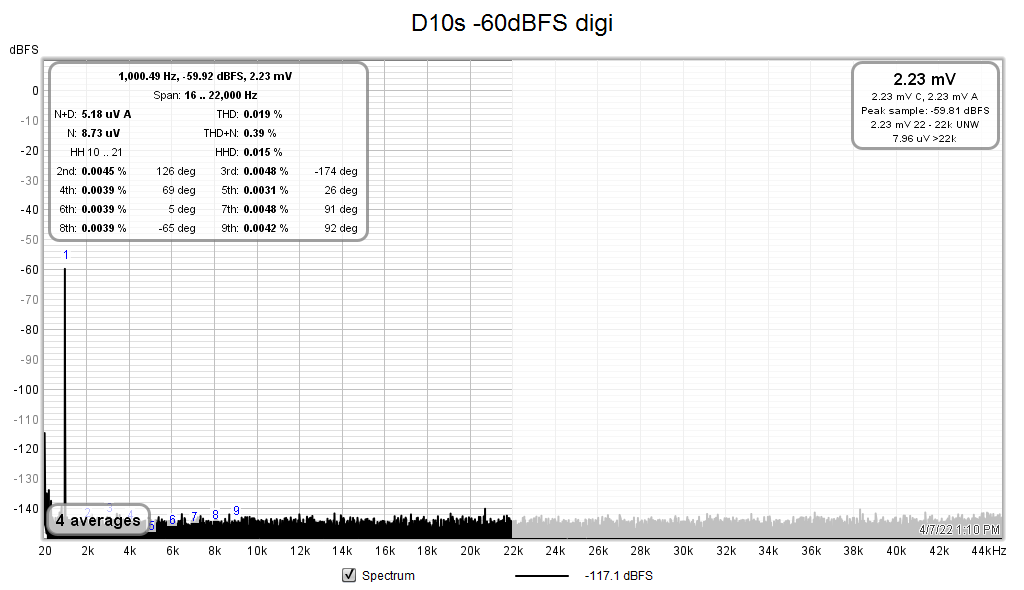The height and width of the screenshot is (590, 1024).
Task: Click the 30k x-axis tick label
Action: tap(683, 551)
